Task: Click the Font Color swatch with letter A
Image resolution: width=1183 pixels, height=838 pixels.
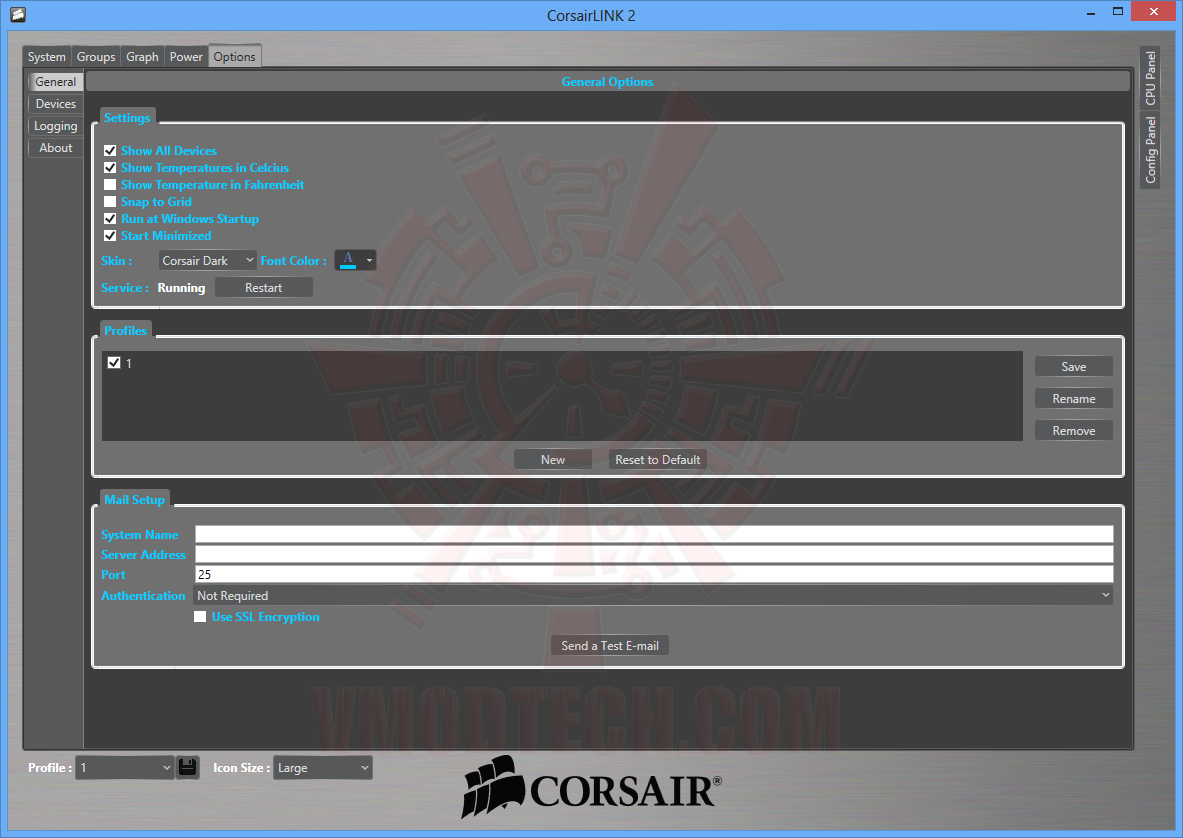Action: click(x=348, y=260)
